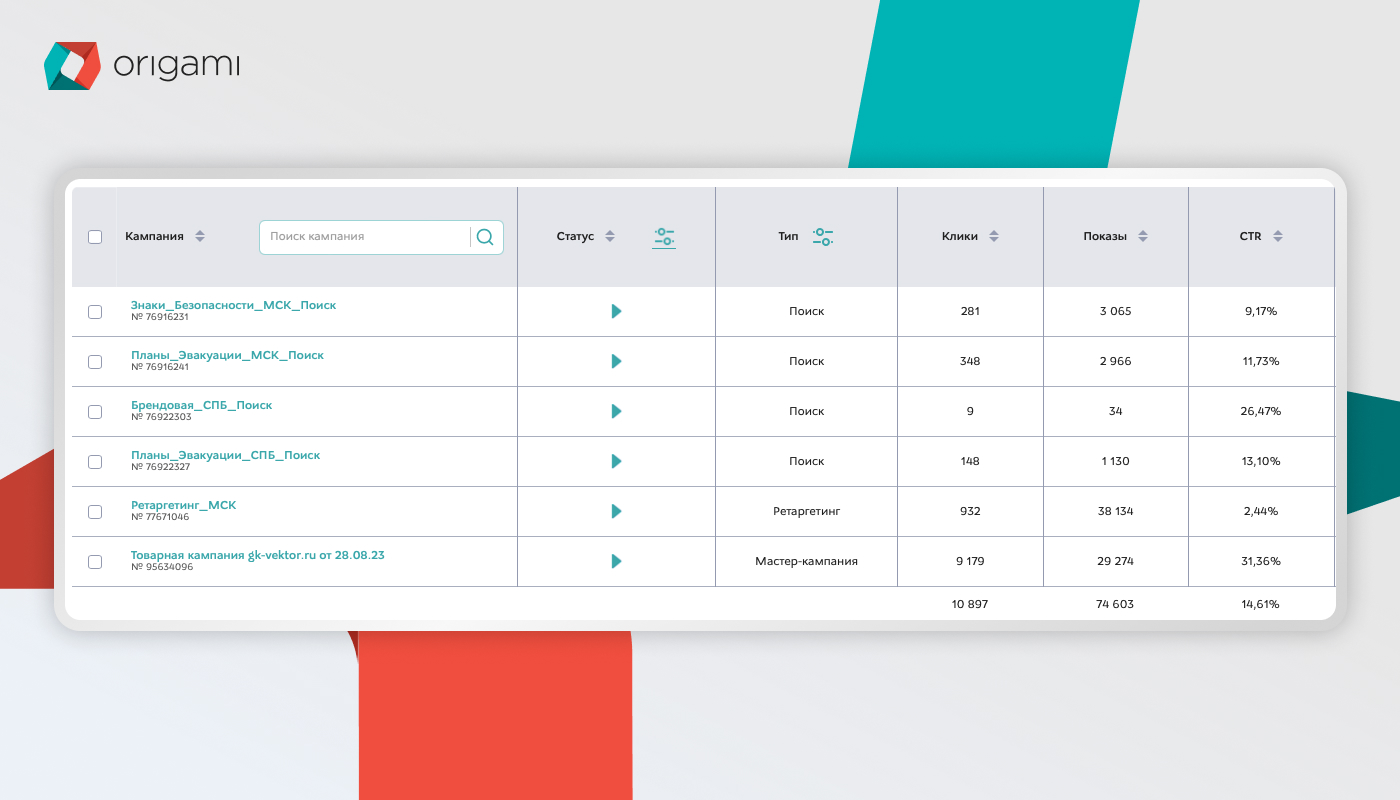Click the clicks value 932

[x=970, y=511]
